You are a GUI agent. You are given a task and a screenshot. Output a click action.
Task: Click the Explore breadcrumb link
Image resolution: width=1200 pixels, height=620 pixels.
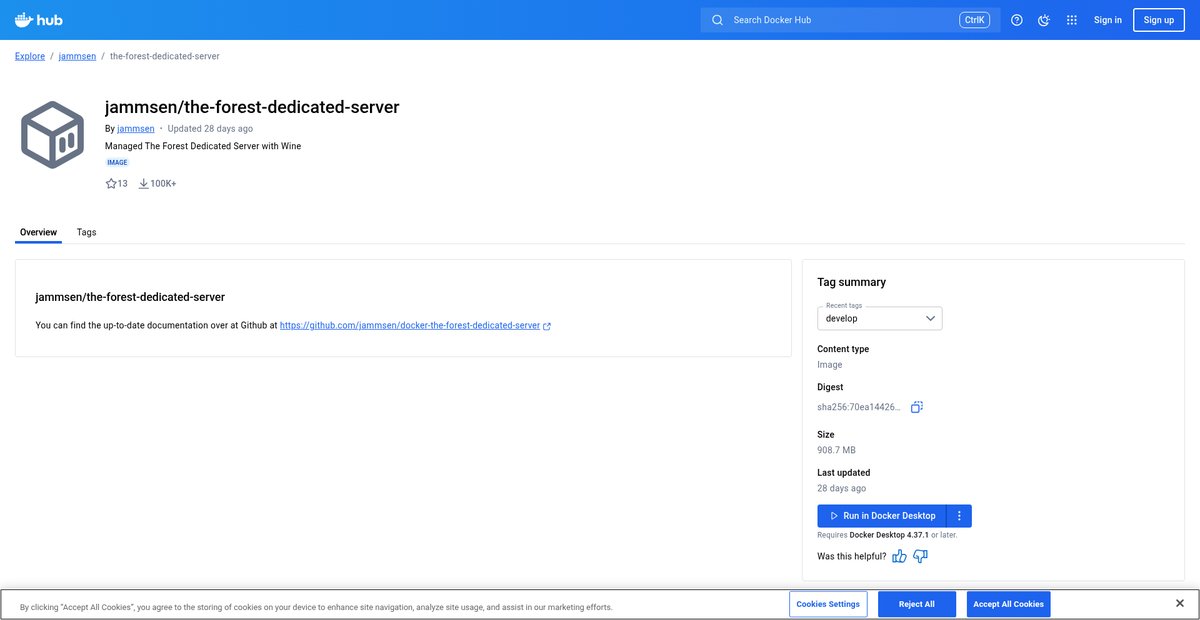[x=30, y=56]
